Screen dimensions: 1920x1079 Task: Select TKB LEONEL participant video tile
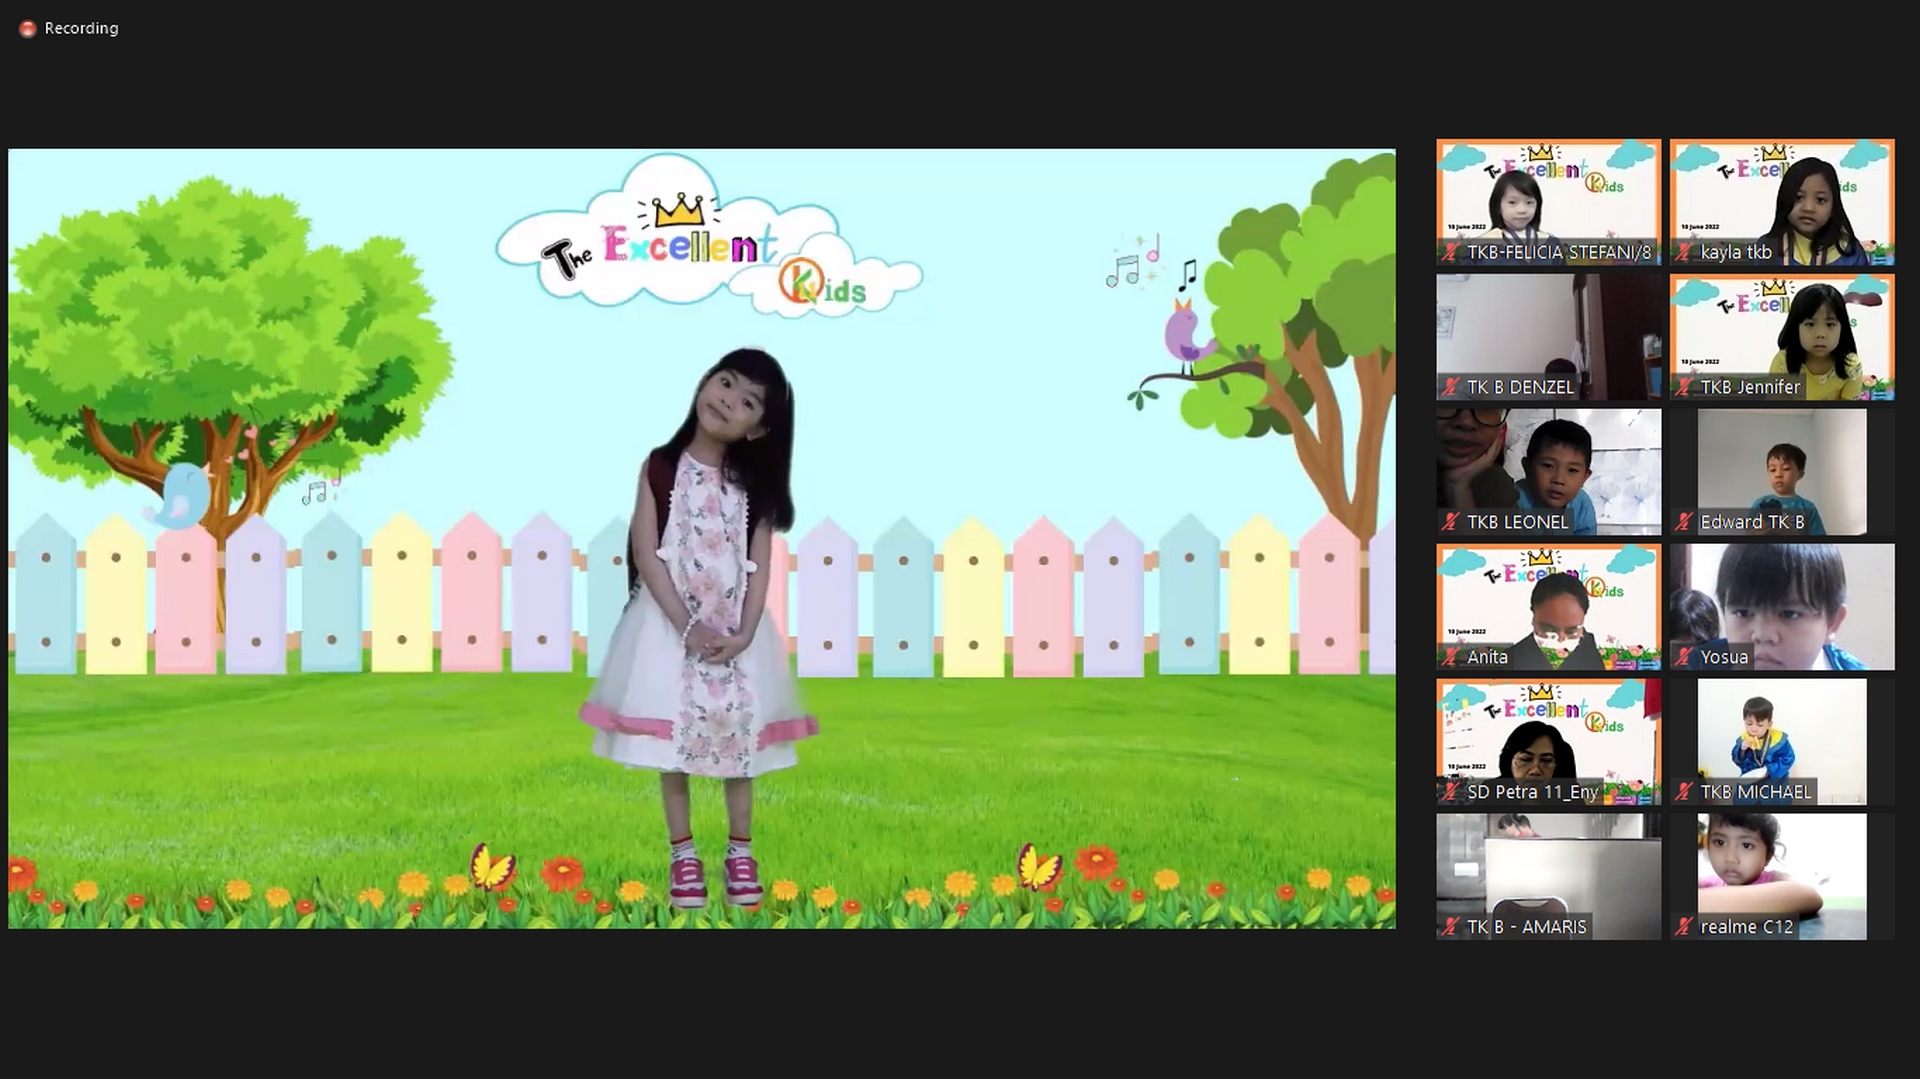tap(1549, 472)
